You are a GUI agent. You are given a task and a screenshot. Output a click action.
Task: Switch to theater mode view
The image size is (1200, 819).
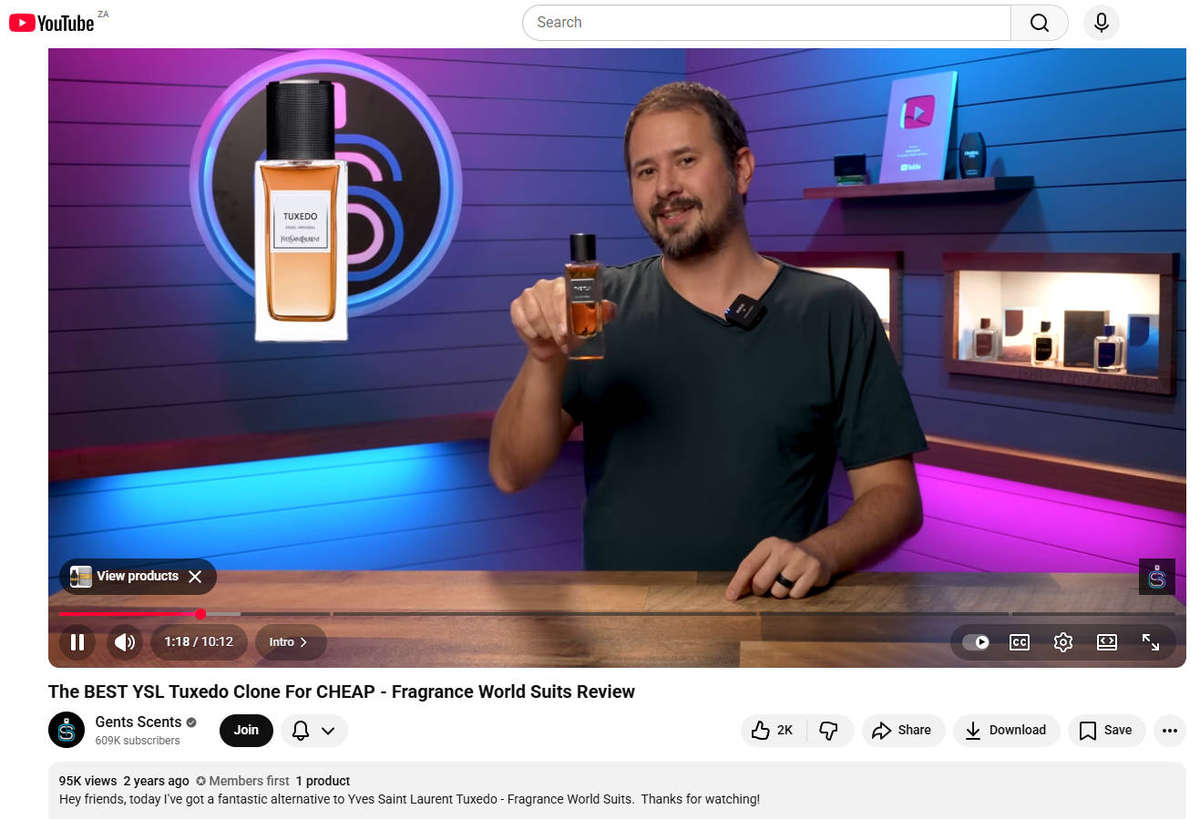(x=1106, y=642)
